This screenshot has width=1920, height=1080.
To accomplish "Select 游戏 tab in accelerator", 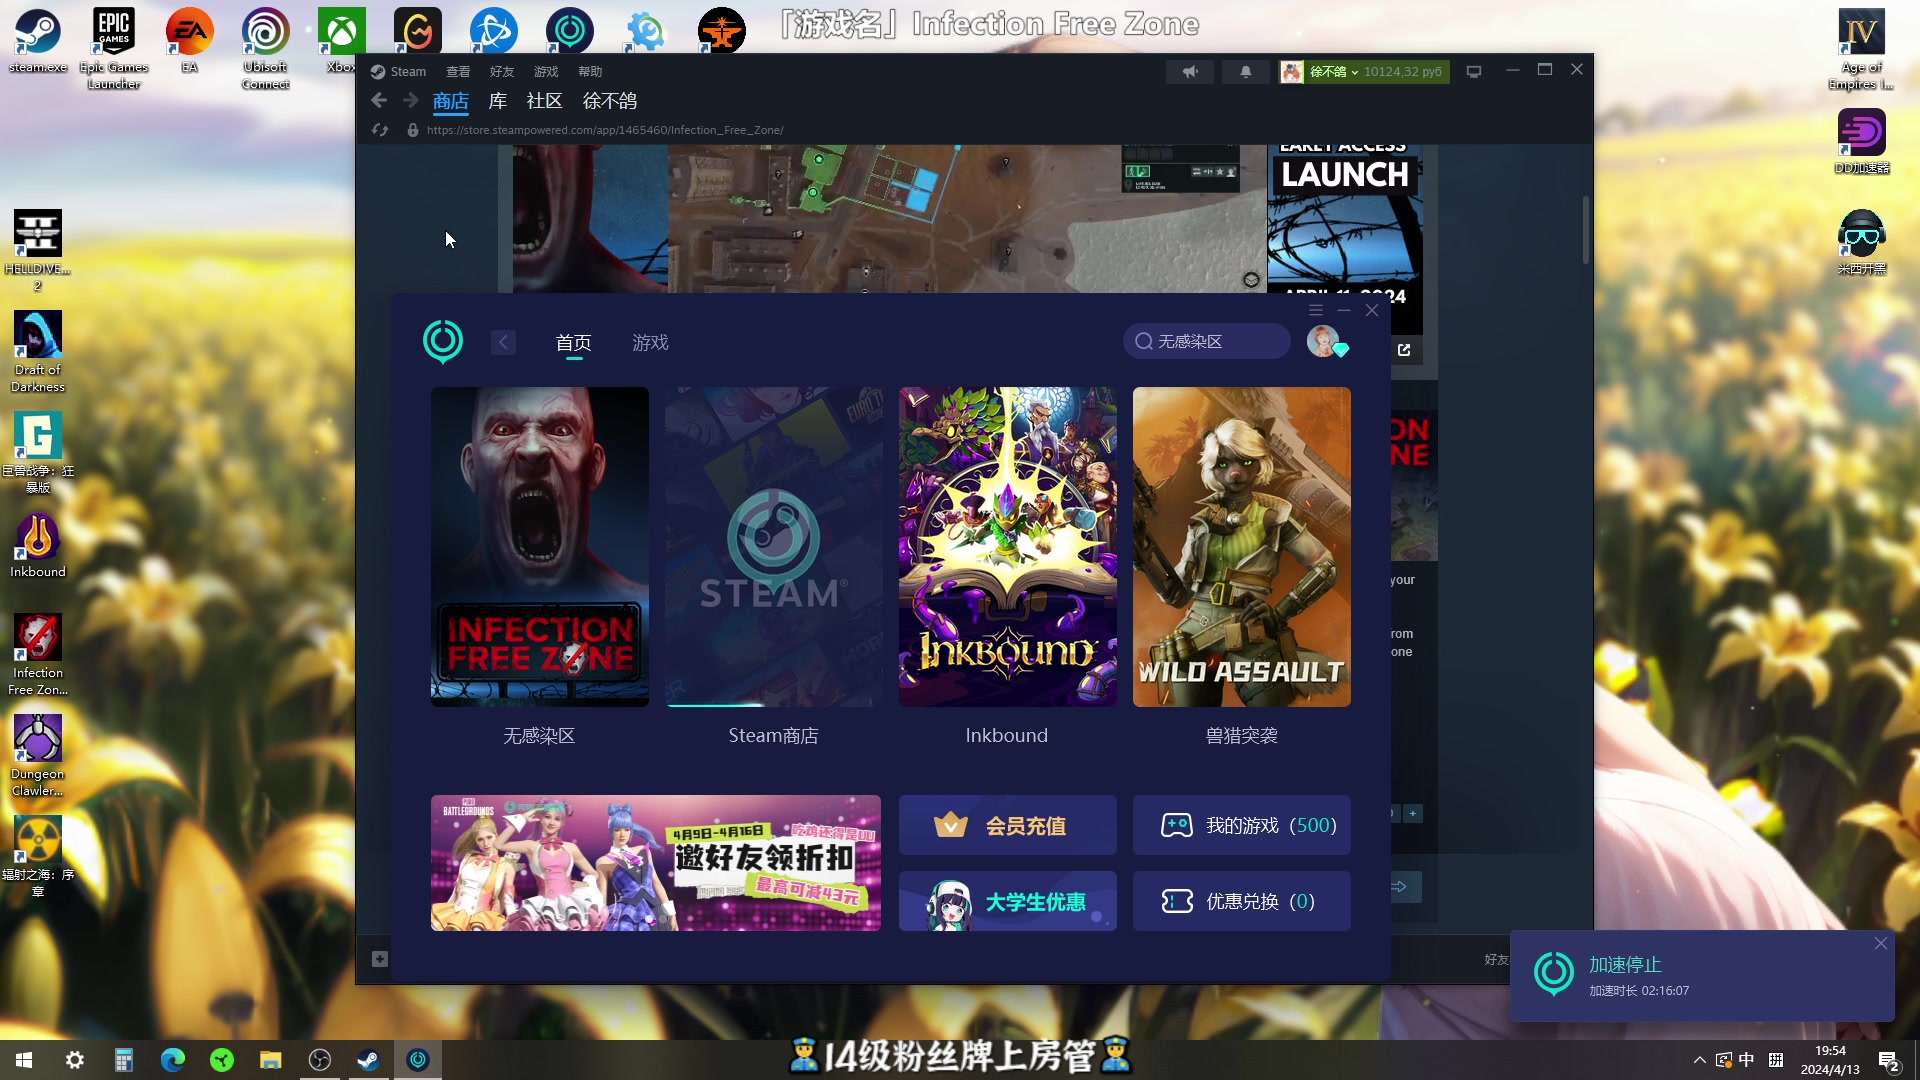I will (650, 342).
